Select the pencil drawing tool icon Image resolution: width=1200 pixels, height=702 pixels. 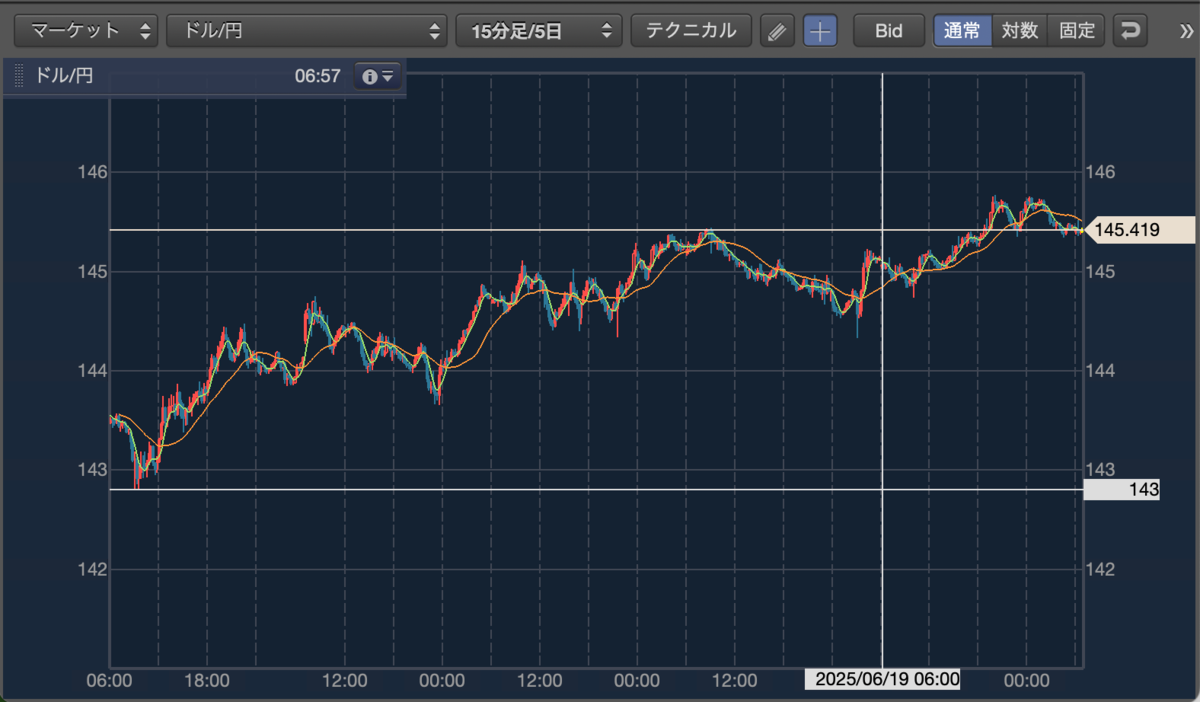[x=775, y=30]
